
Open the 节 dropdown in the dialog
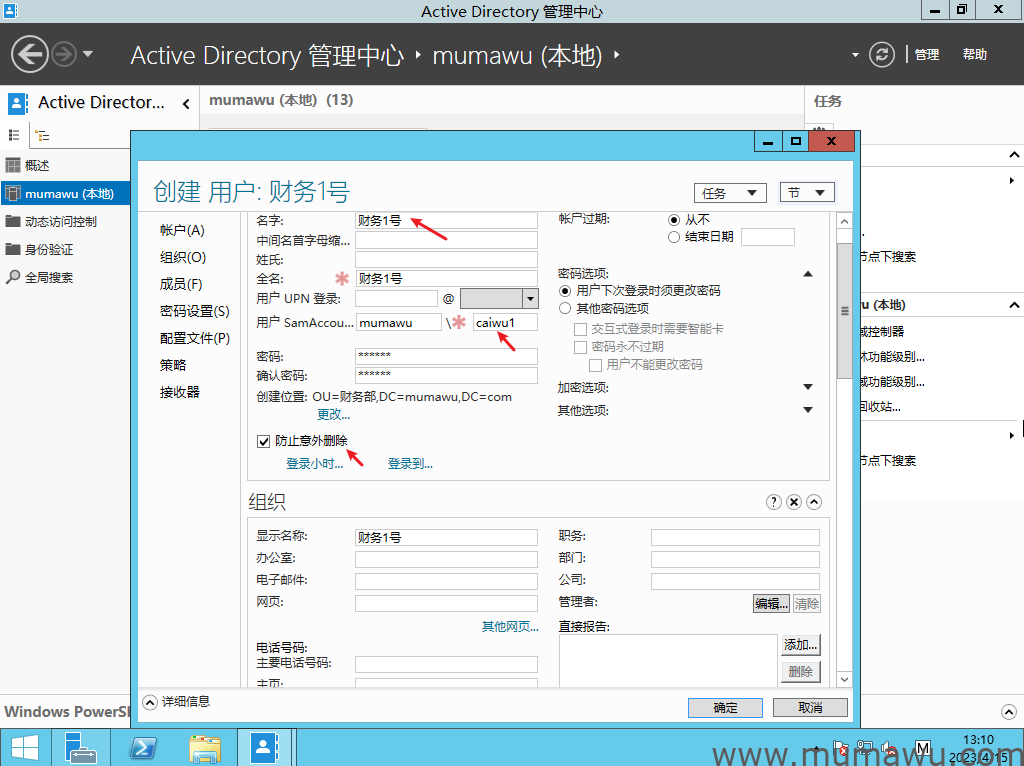[x=807, y=193]
